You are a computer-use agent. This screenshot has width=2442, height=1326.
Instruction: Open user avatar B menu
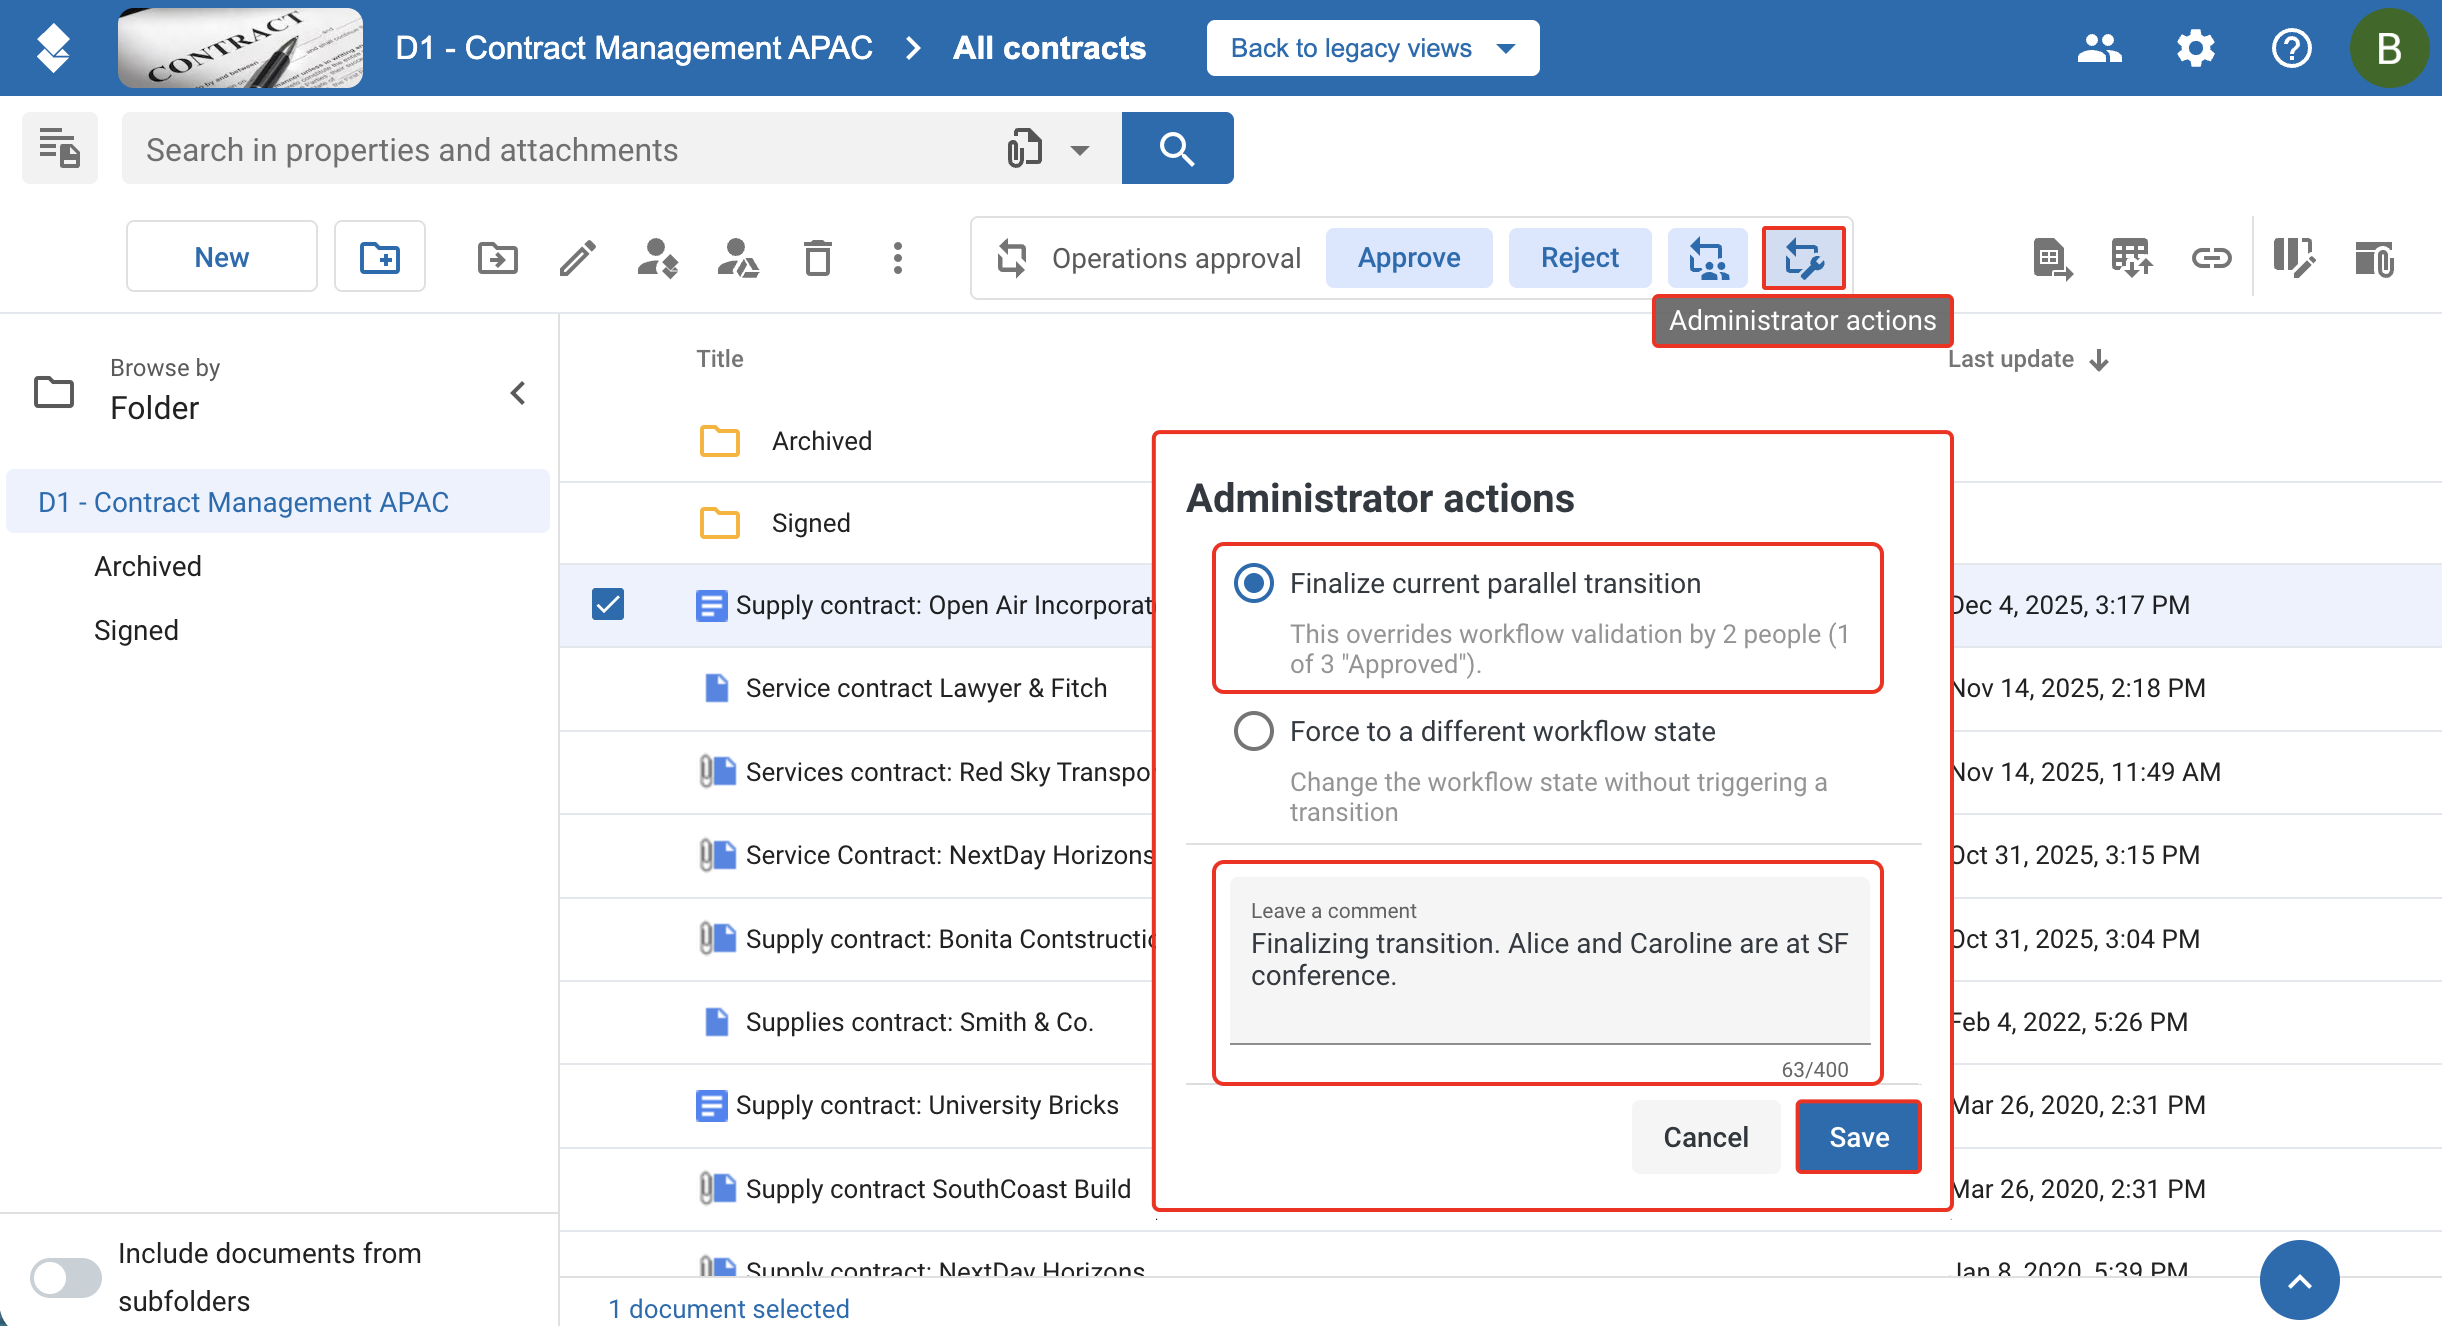tap(2389, 48)
